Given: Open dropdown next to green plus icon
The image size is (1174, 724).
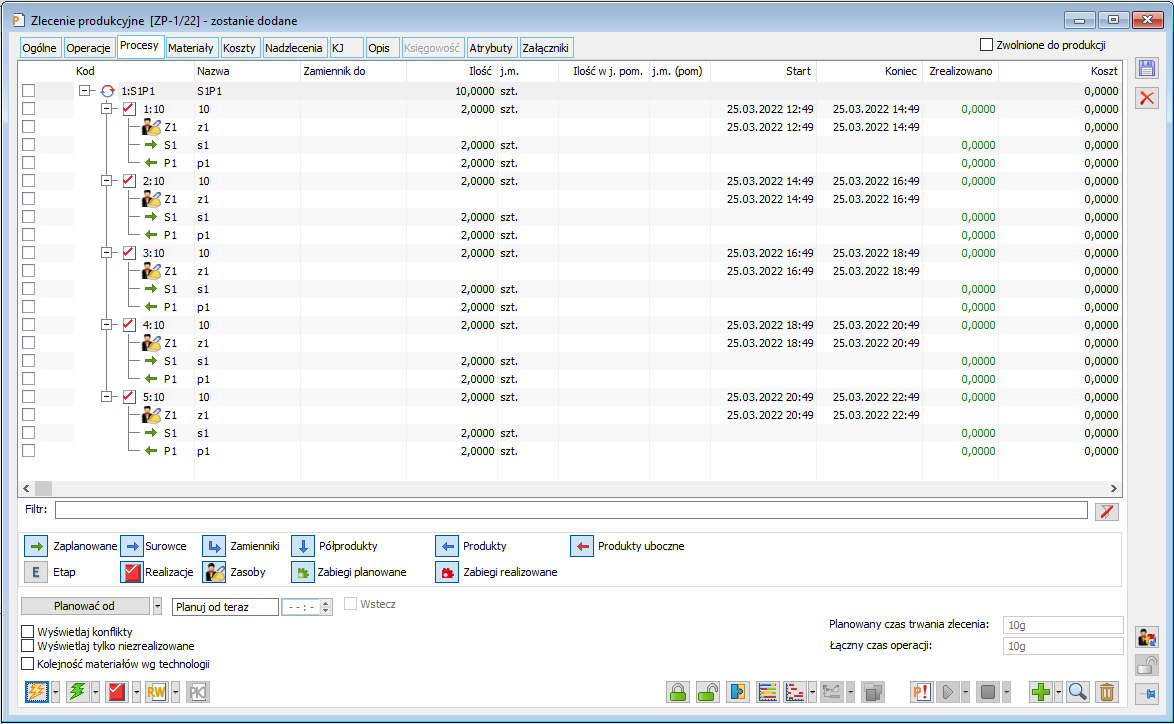Looking at the screenshot, I should pos(1058,692).
